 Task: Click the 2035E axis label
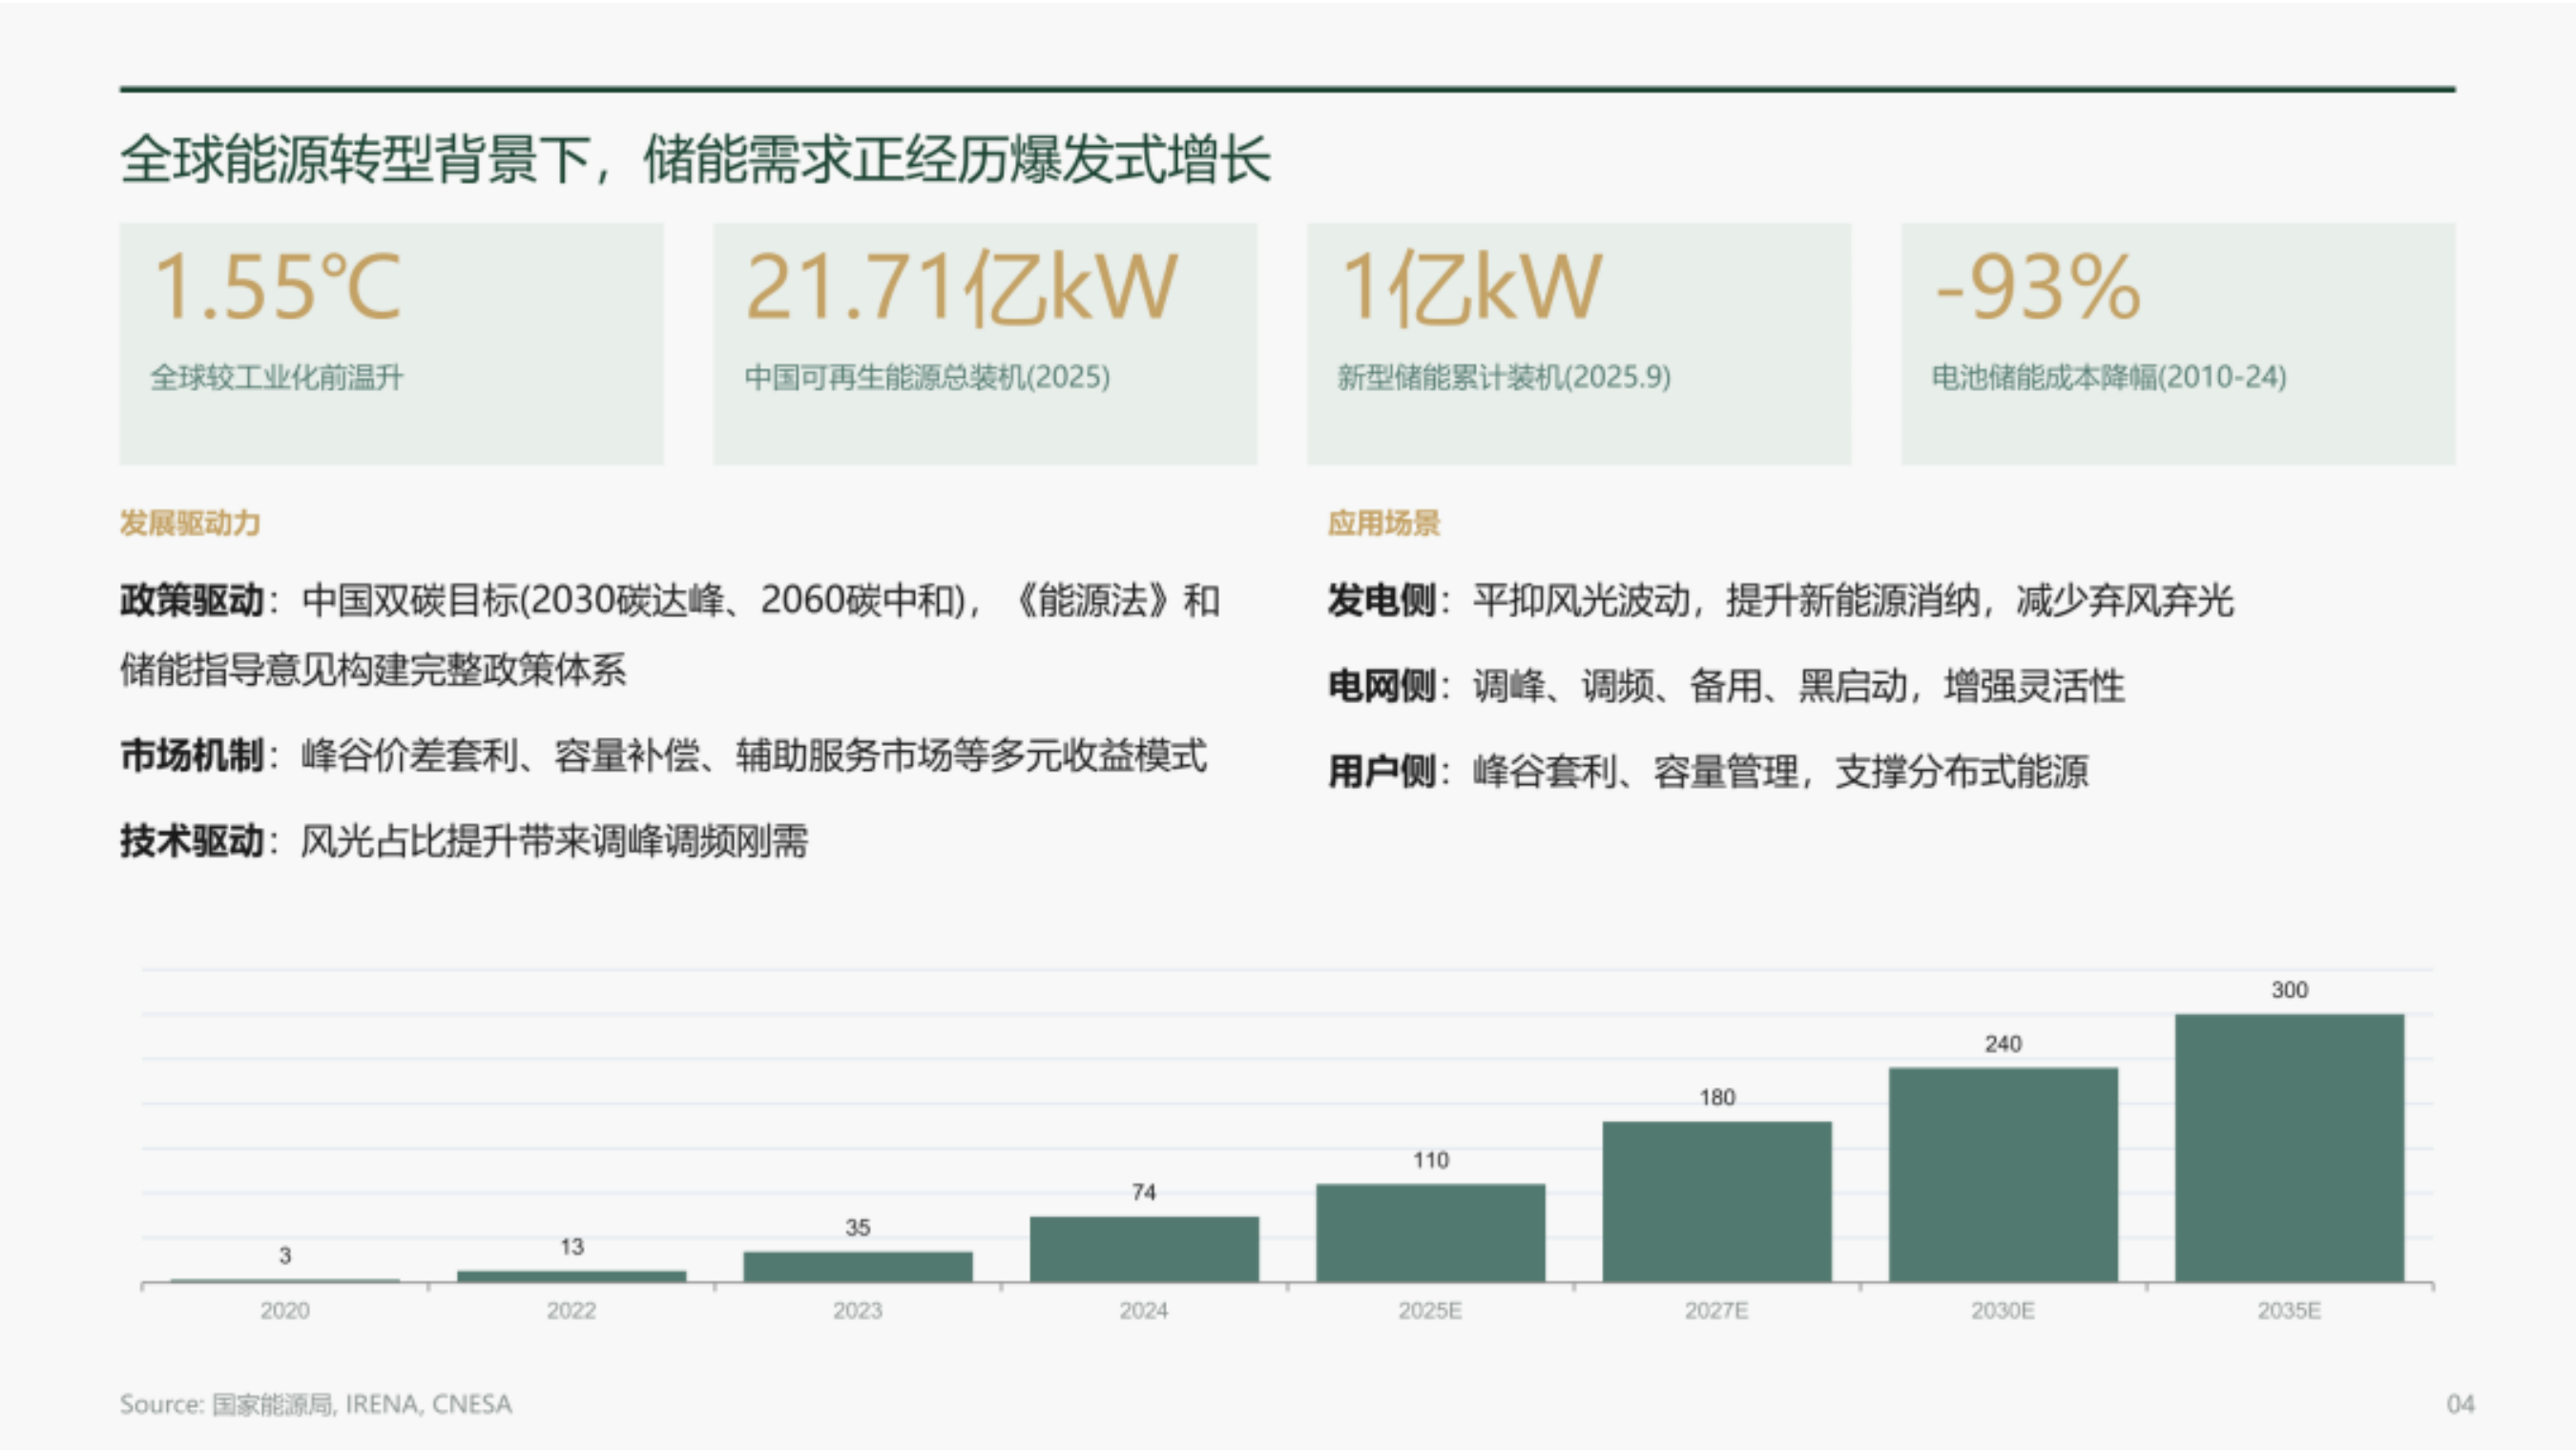pyautogui.click(x=2290, y=1310)
